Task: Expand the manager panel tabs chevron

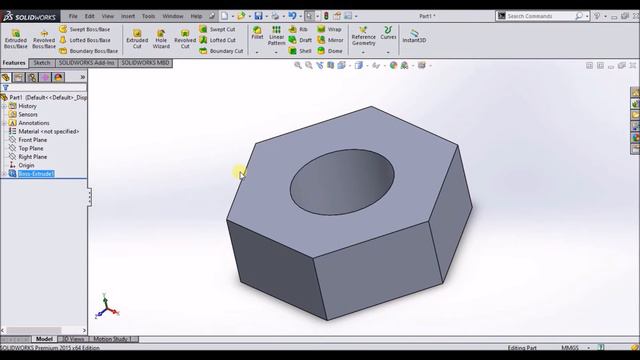Action: click(82, 77)
